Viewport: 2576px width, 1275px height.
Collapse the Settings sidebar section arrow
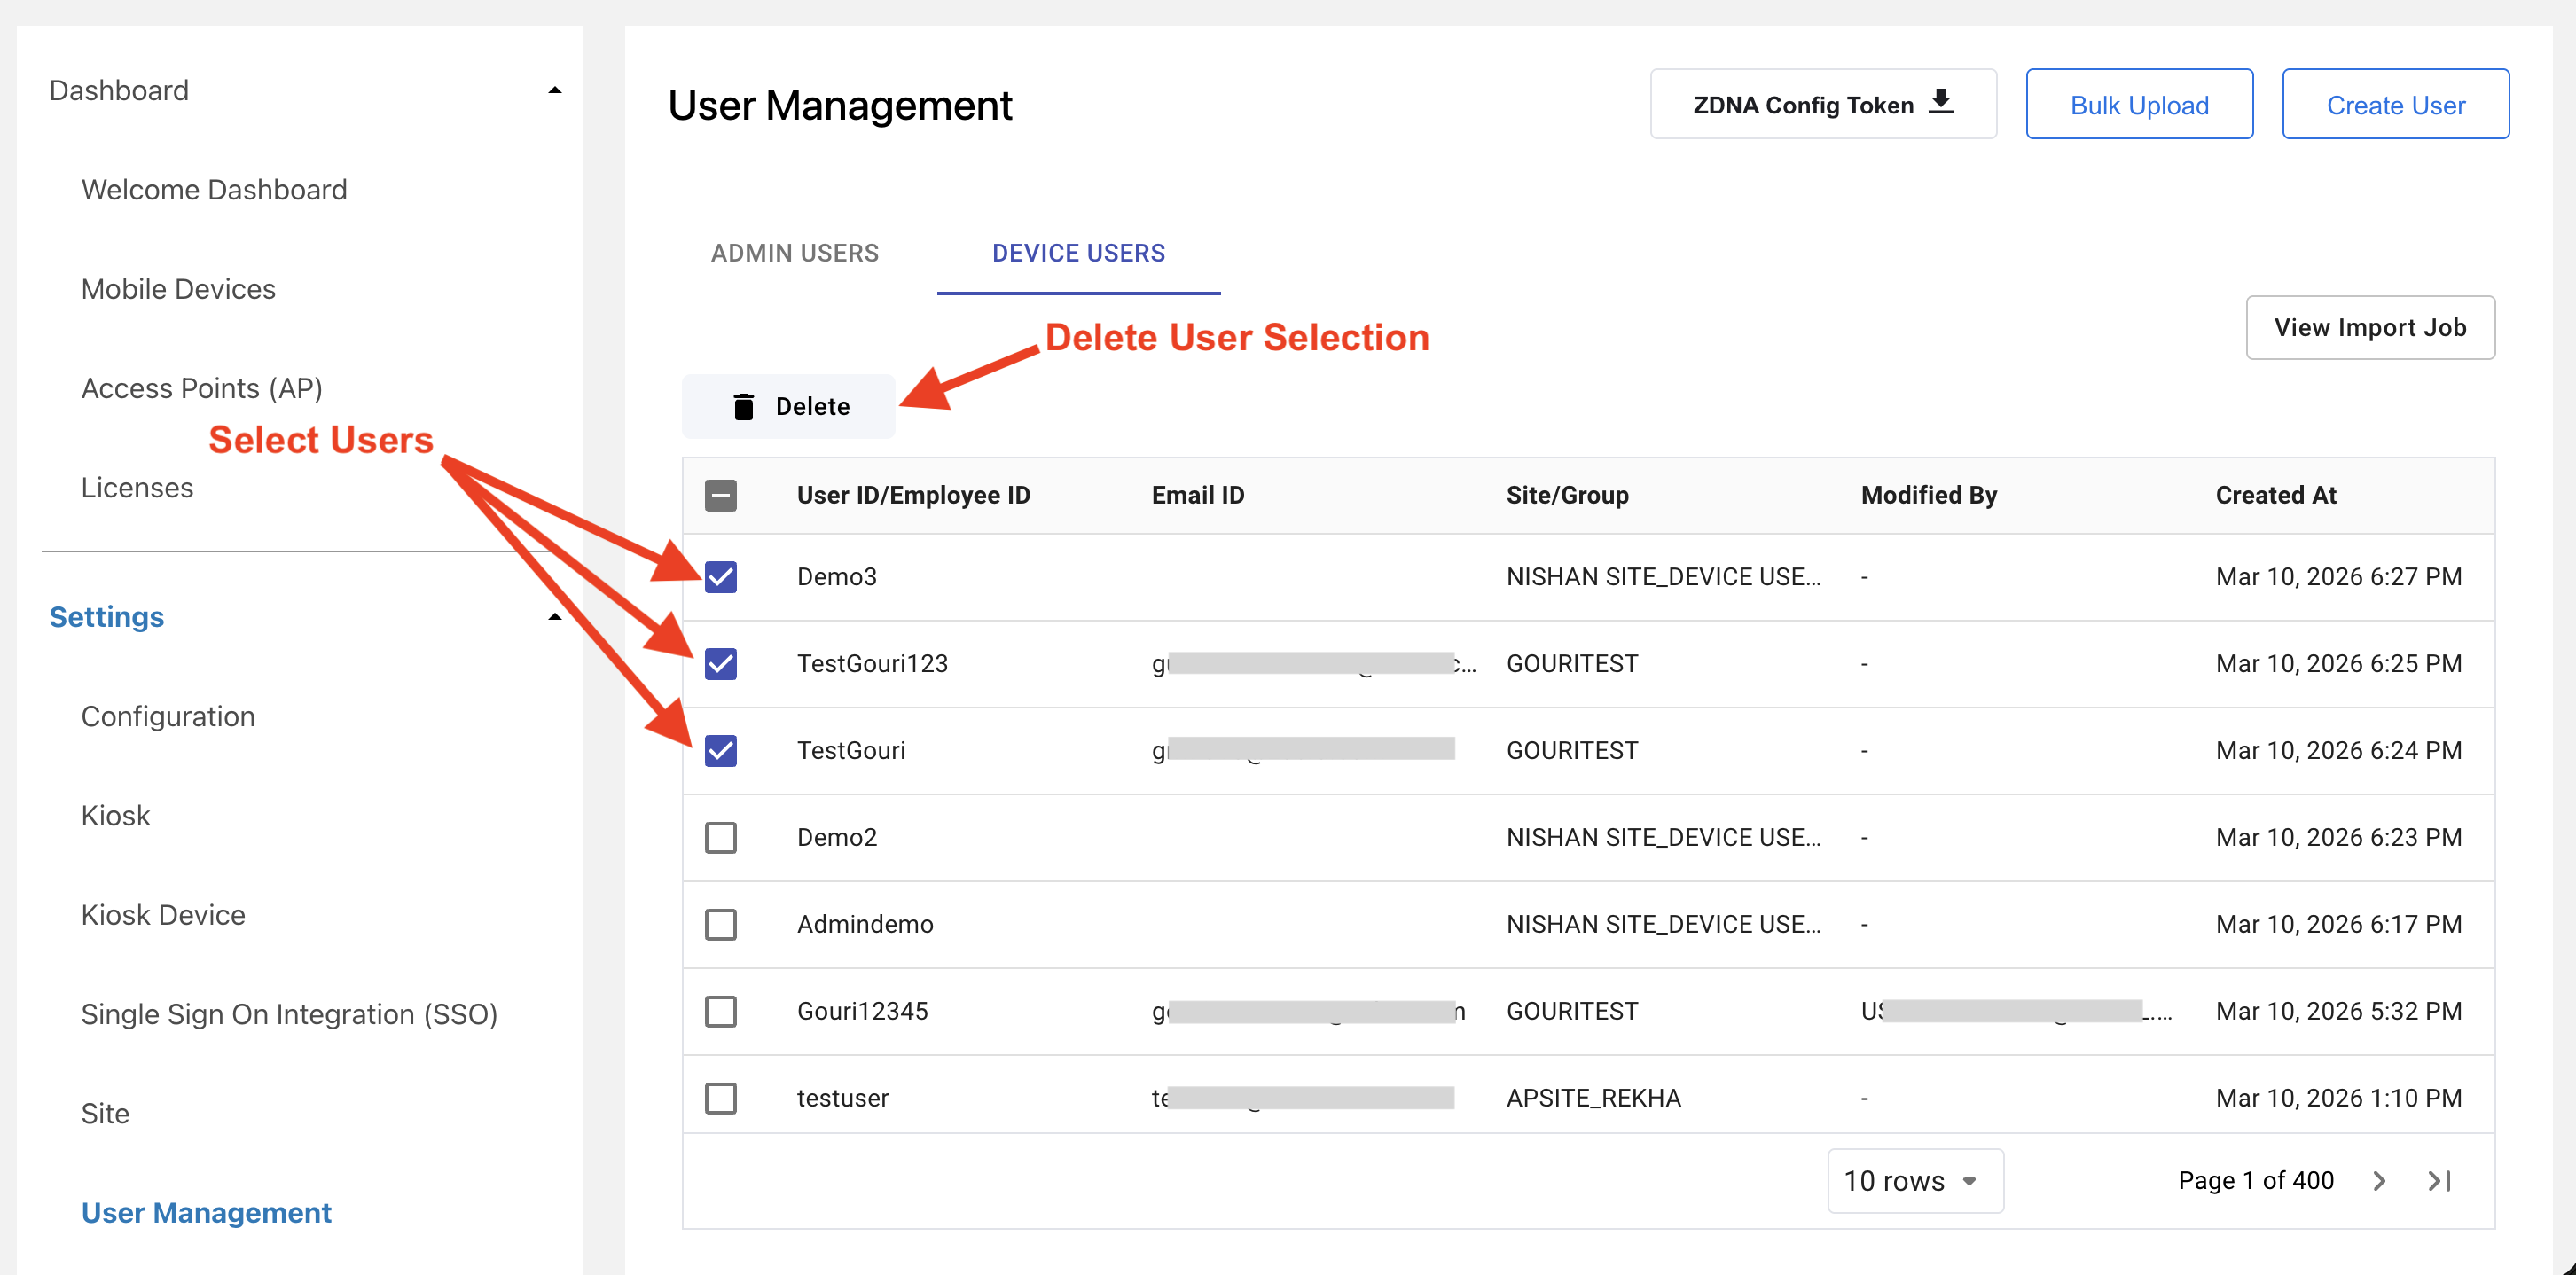click(555, 617)
